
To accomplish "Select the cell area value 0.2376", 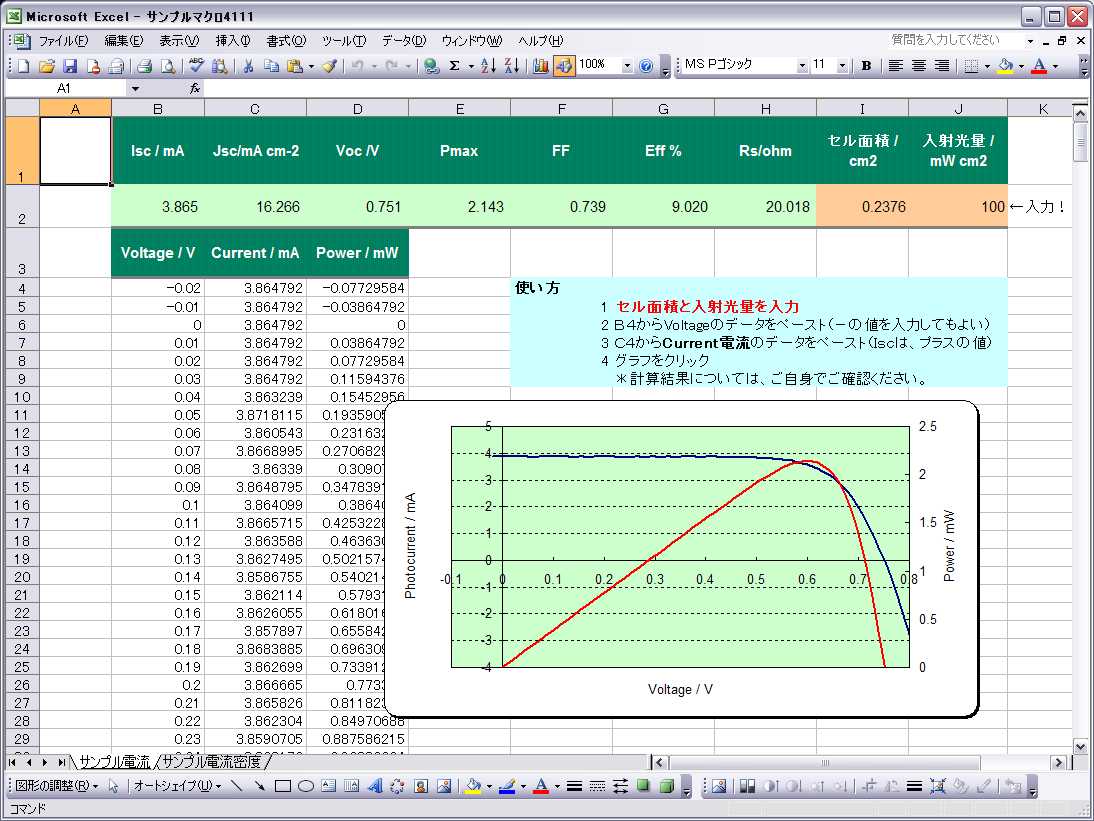I will pos(862,206).
